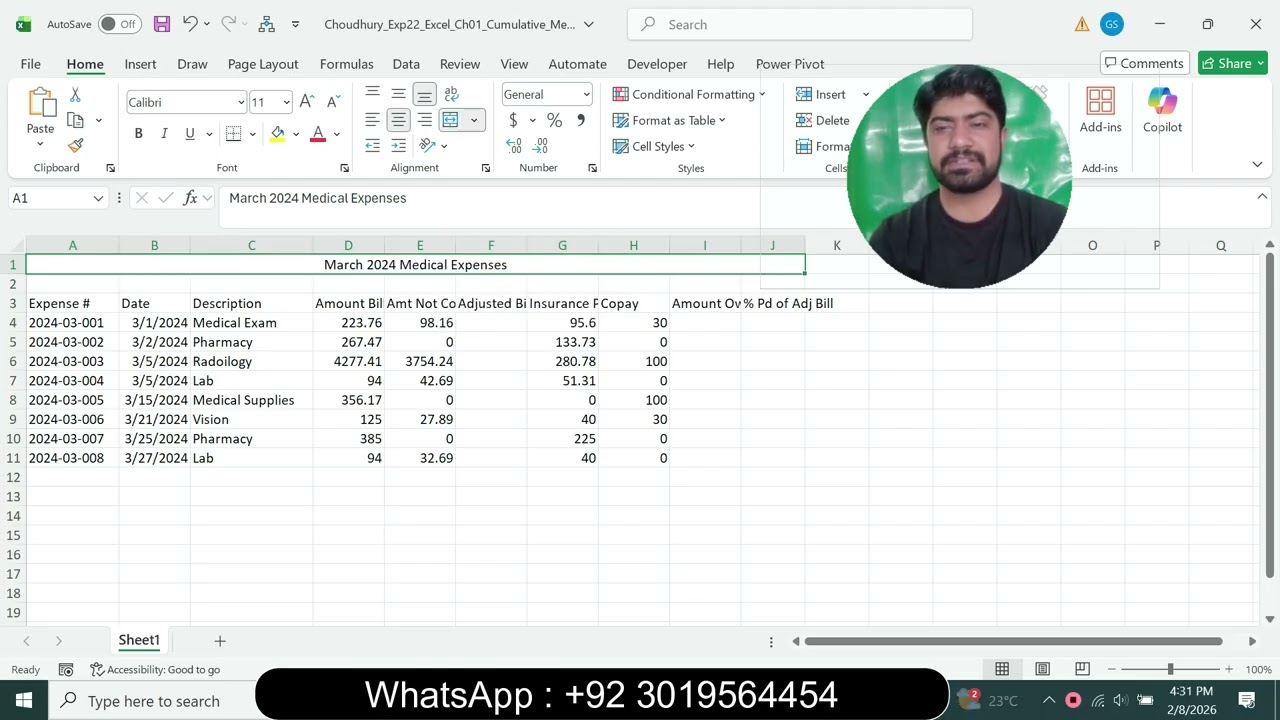Add a new sheet with plus

(x=220, y=641)
